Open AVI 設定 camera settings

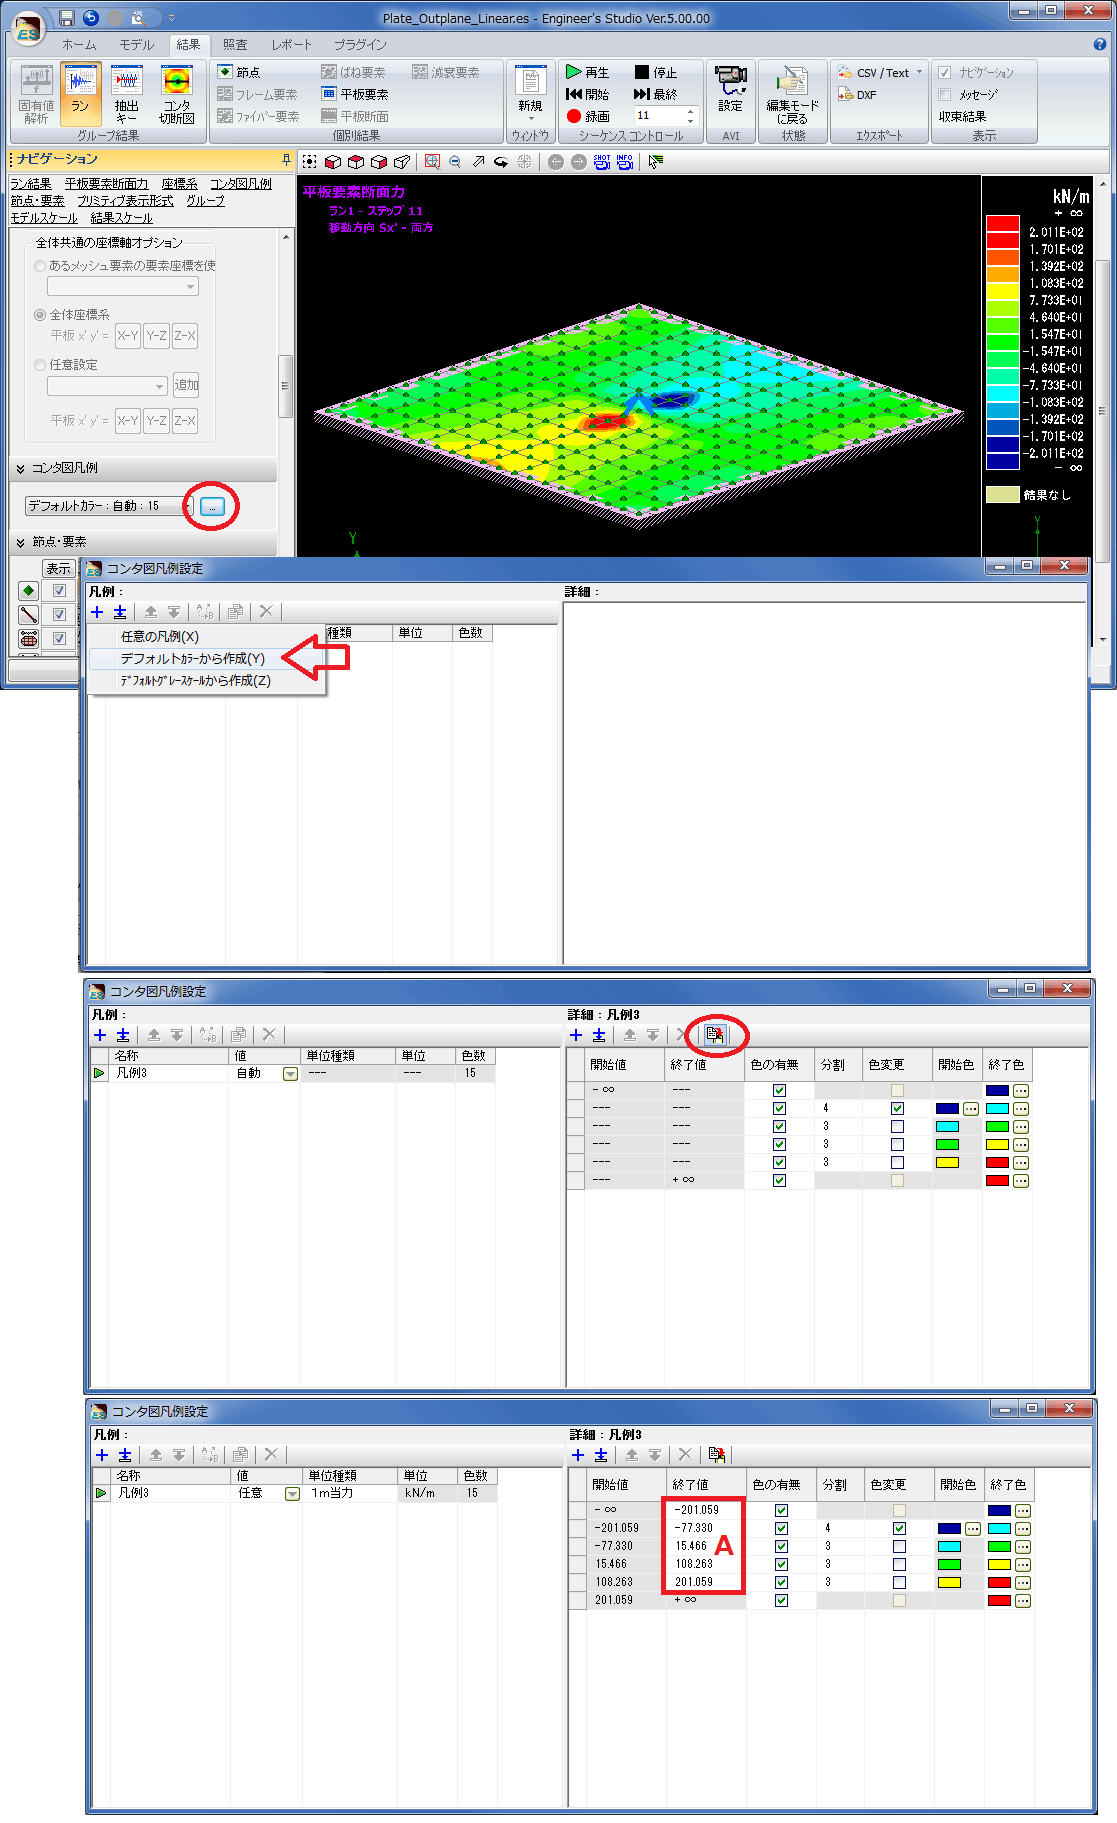tap(731, 89)
